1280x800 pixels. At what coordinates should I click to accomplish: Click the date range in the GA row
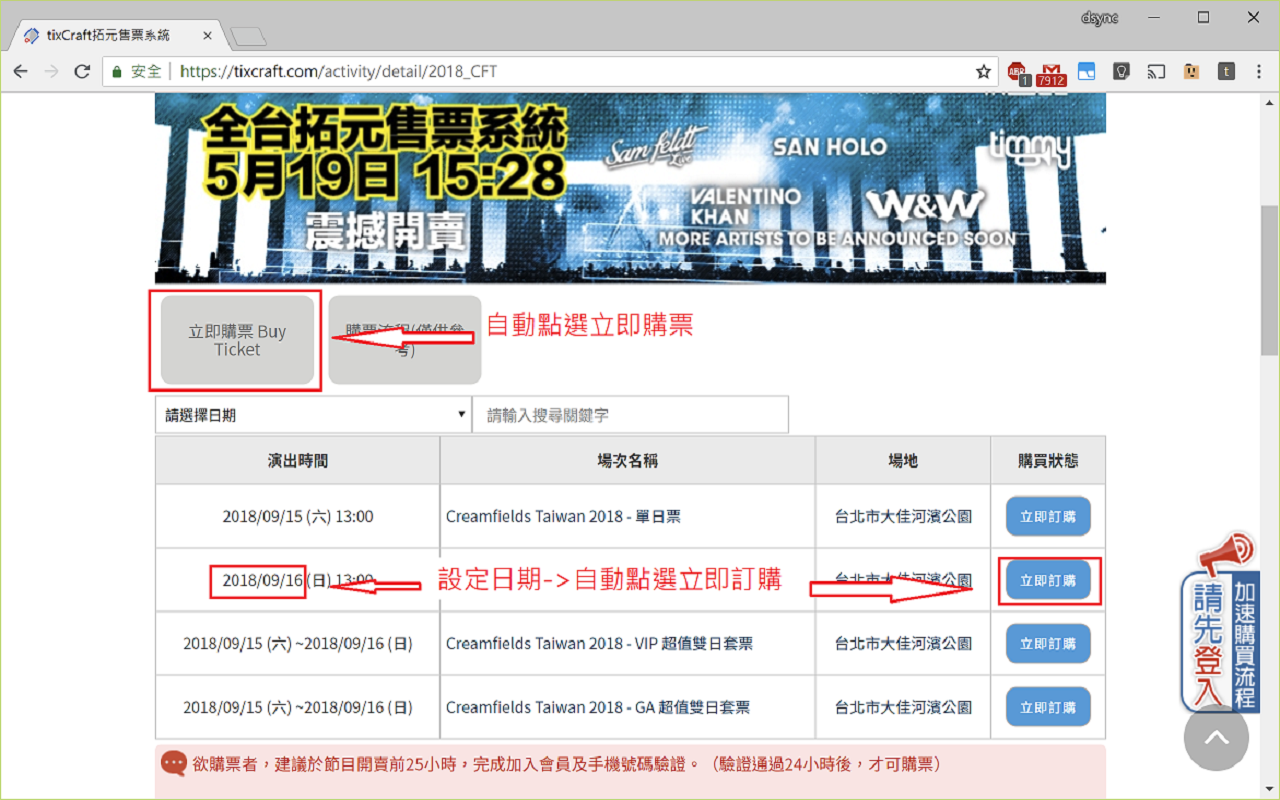click(x=297, y=707)
